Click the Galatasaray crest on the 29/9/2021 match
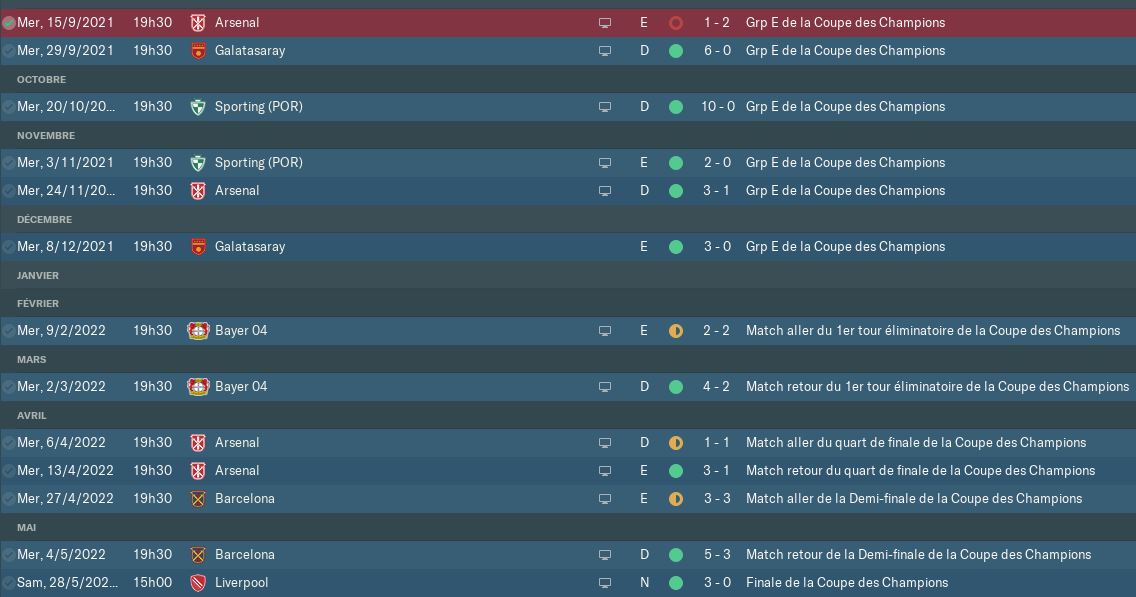Viewport: 1136px width, 597px height. pos(198,51)
